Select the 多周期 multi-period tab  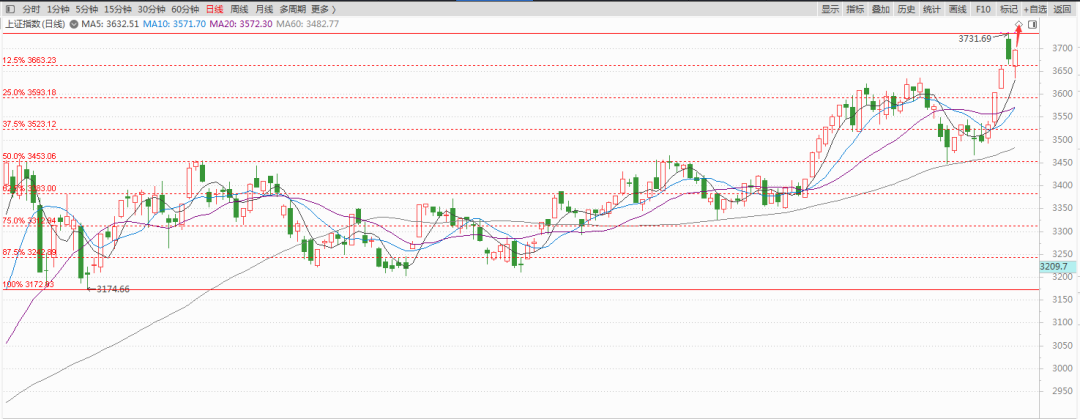293,9
